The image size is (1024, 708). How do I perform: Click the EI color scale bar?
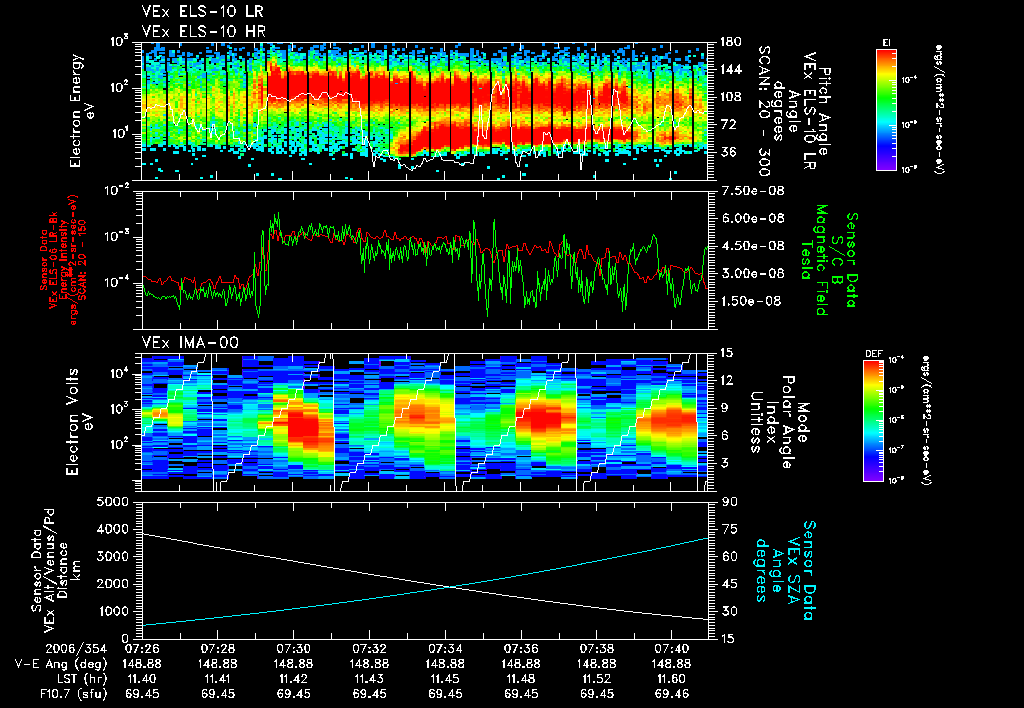click(x=886, y=109)
